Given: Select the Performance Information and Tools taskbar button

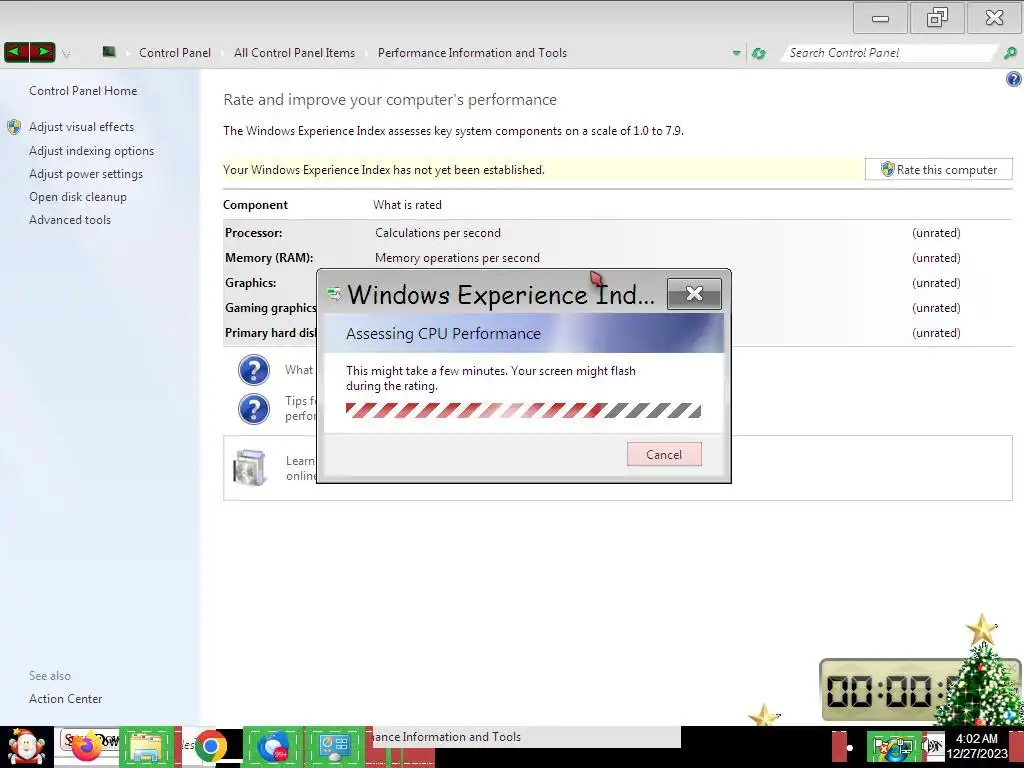Looking at the screenshot, I should click(526, 737).
